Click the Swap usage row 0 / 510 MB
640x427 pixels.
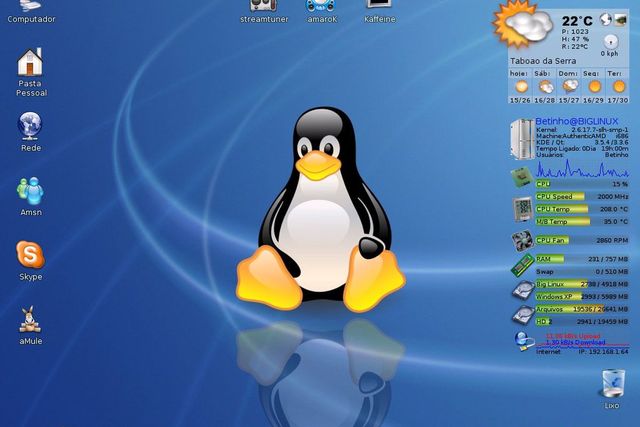click(582, 271)
